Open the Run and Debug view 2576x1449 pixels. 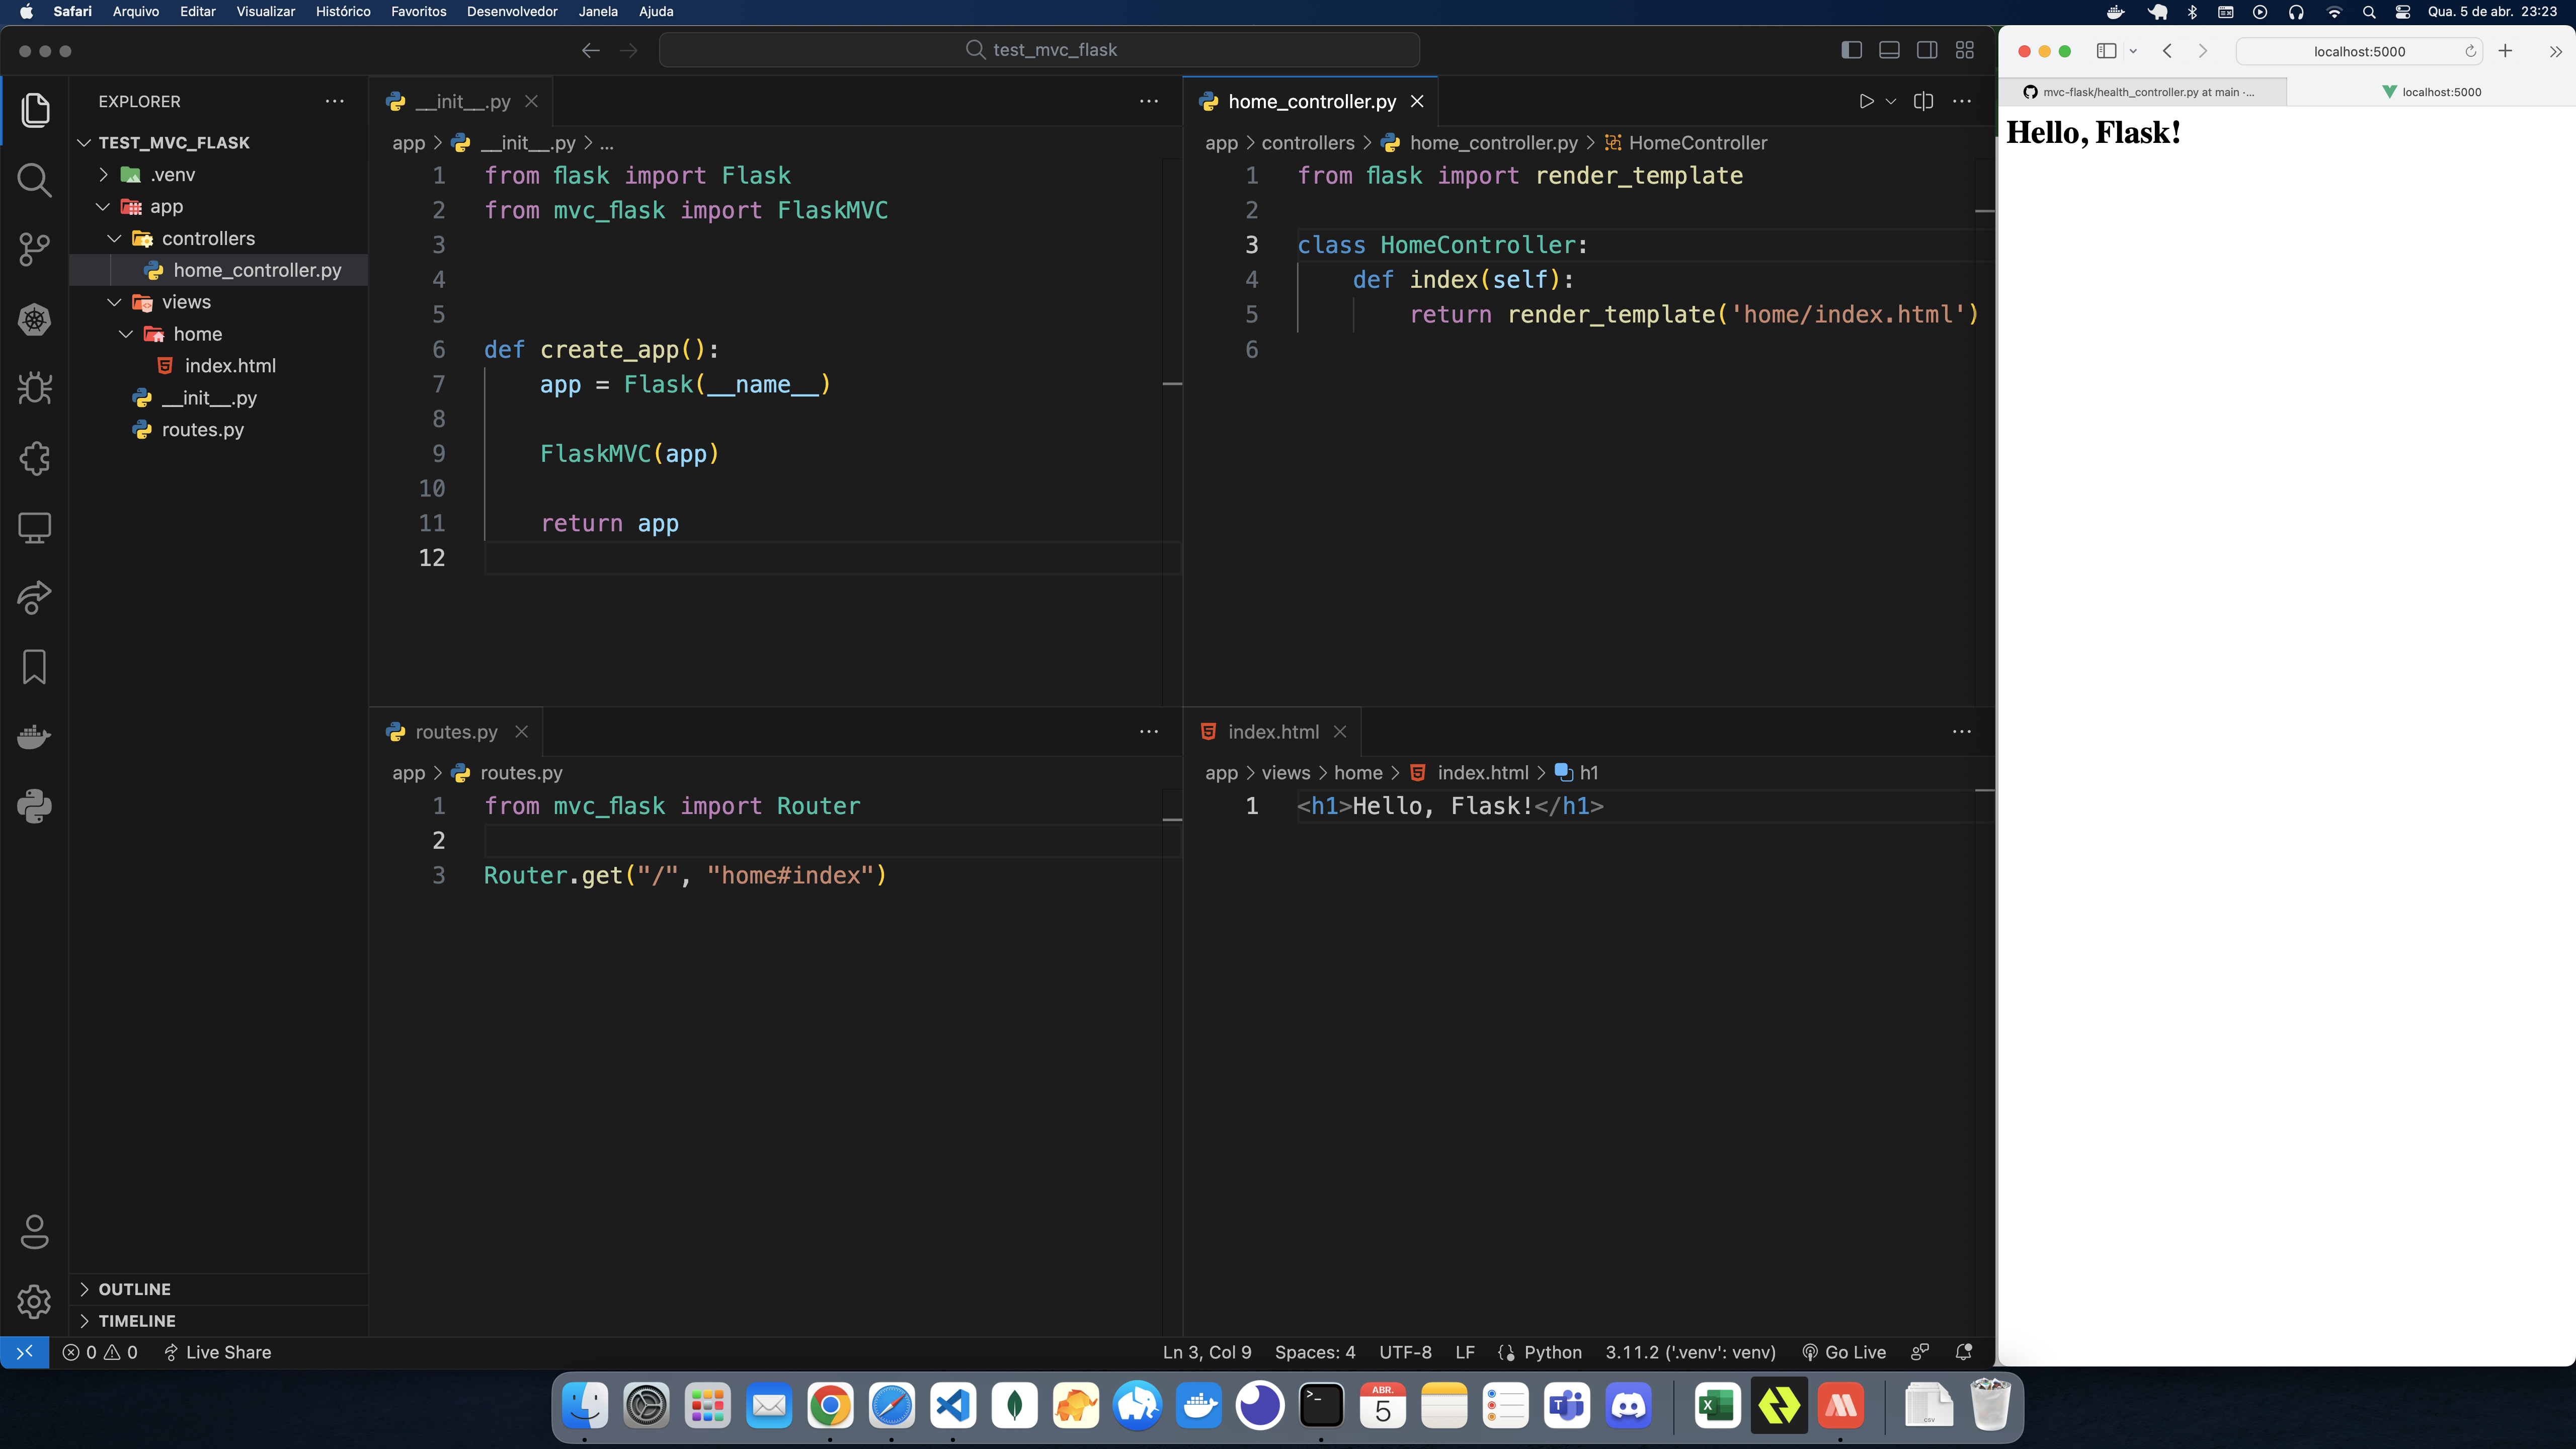pos(34,389)
